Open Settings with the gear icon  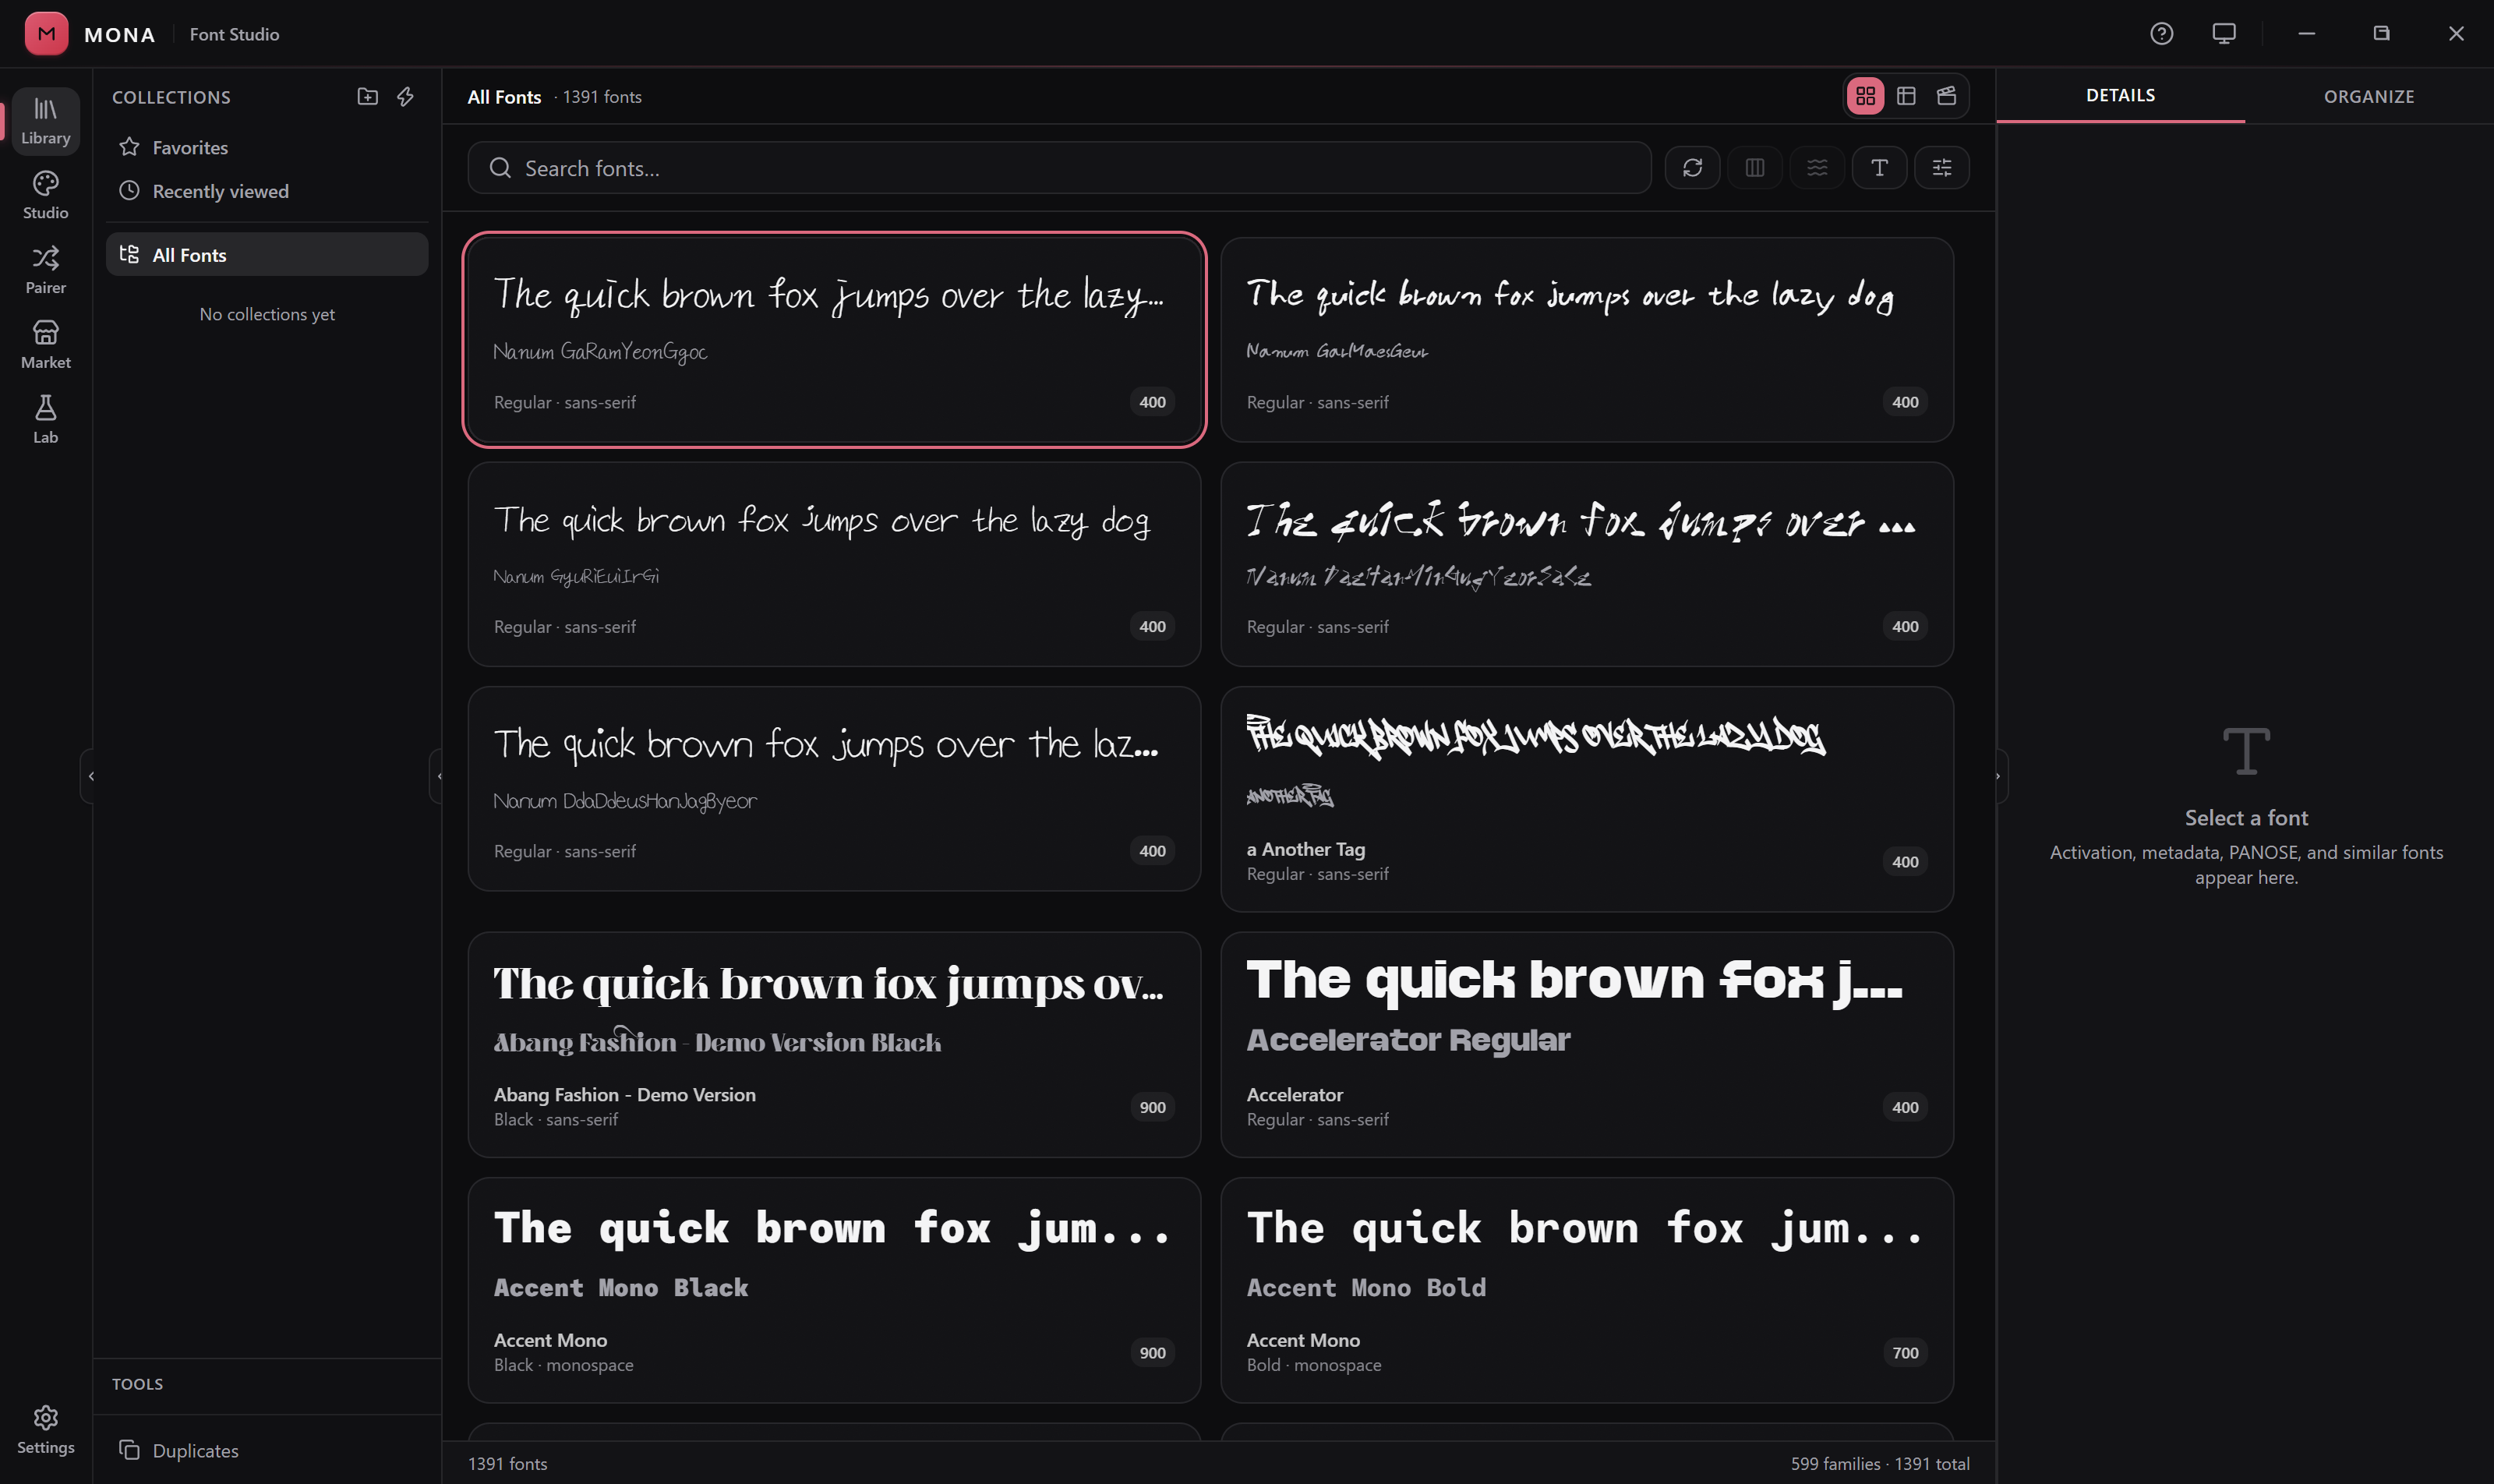pos(46,1430)
